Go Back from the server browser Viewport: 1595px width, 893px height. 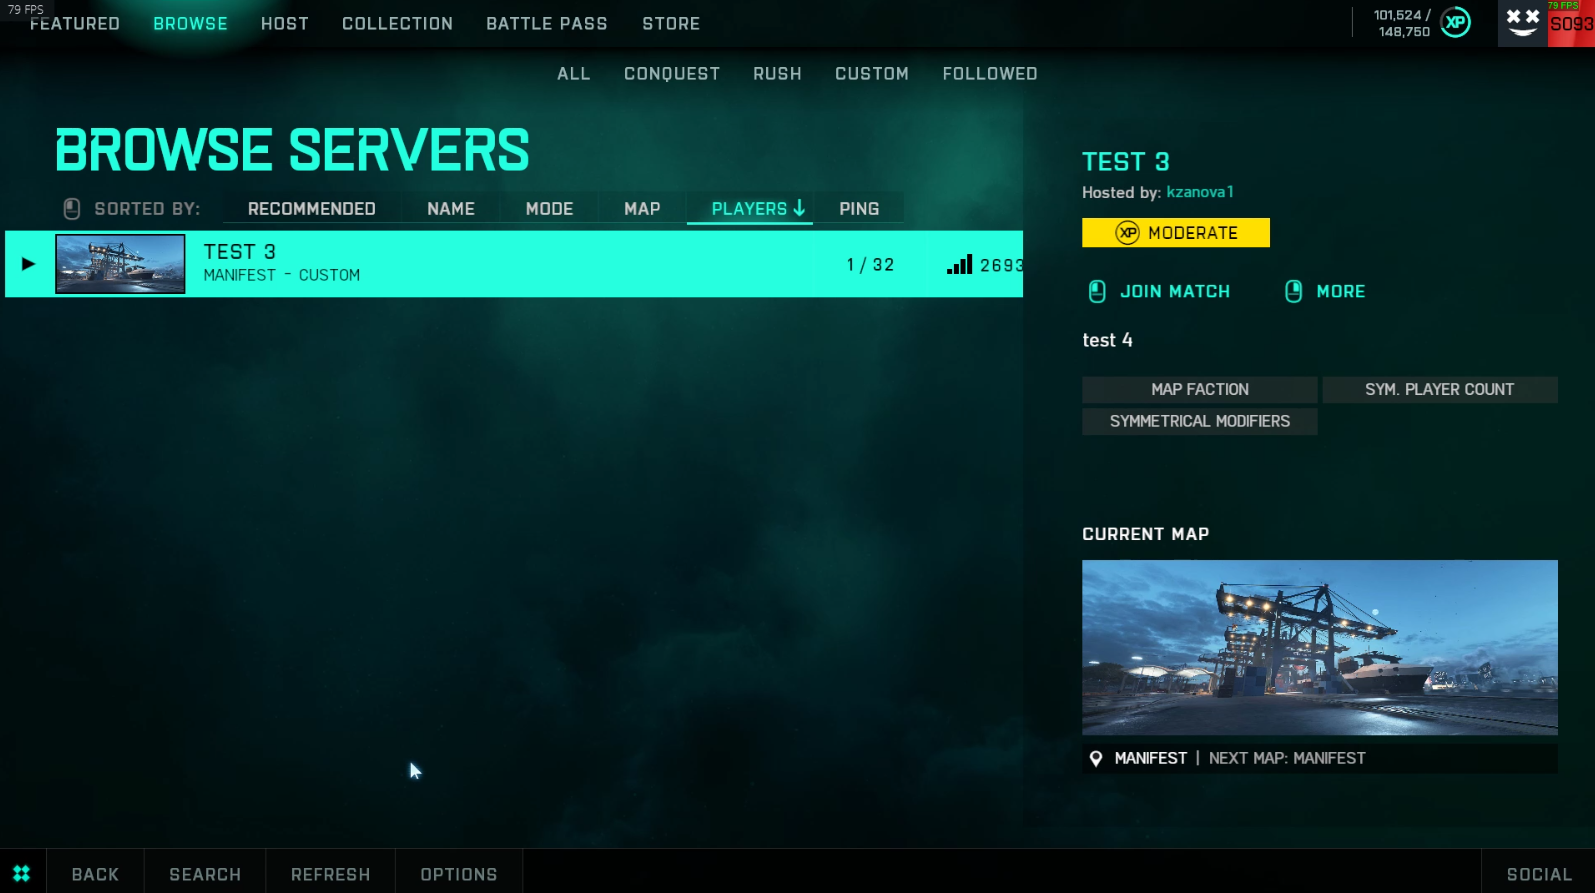point(95,874)
